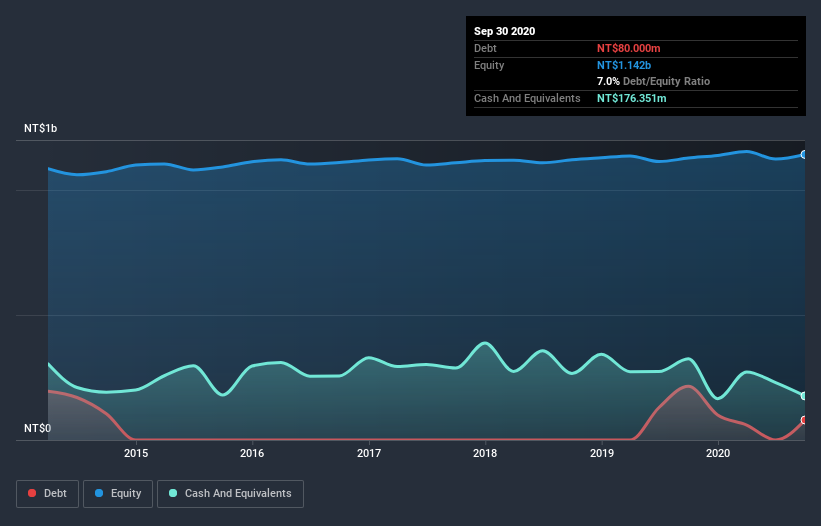Click the 2019 x-axis label
This screenshot has width=821, height=526.
point(602,453)
